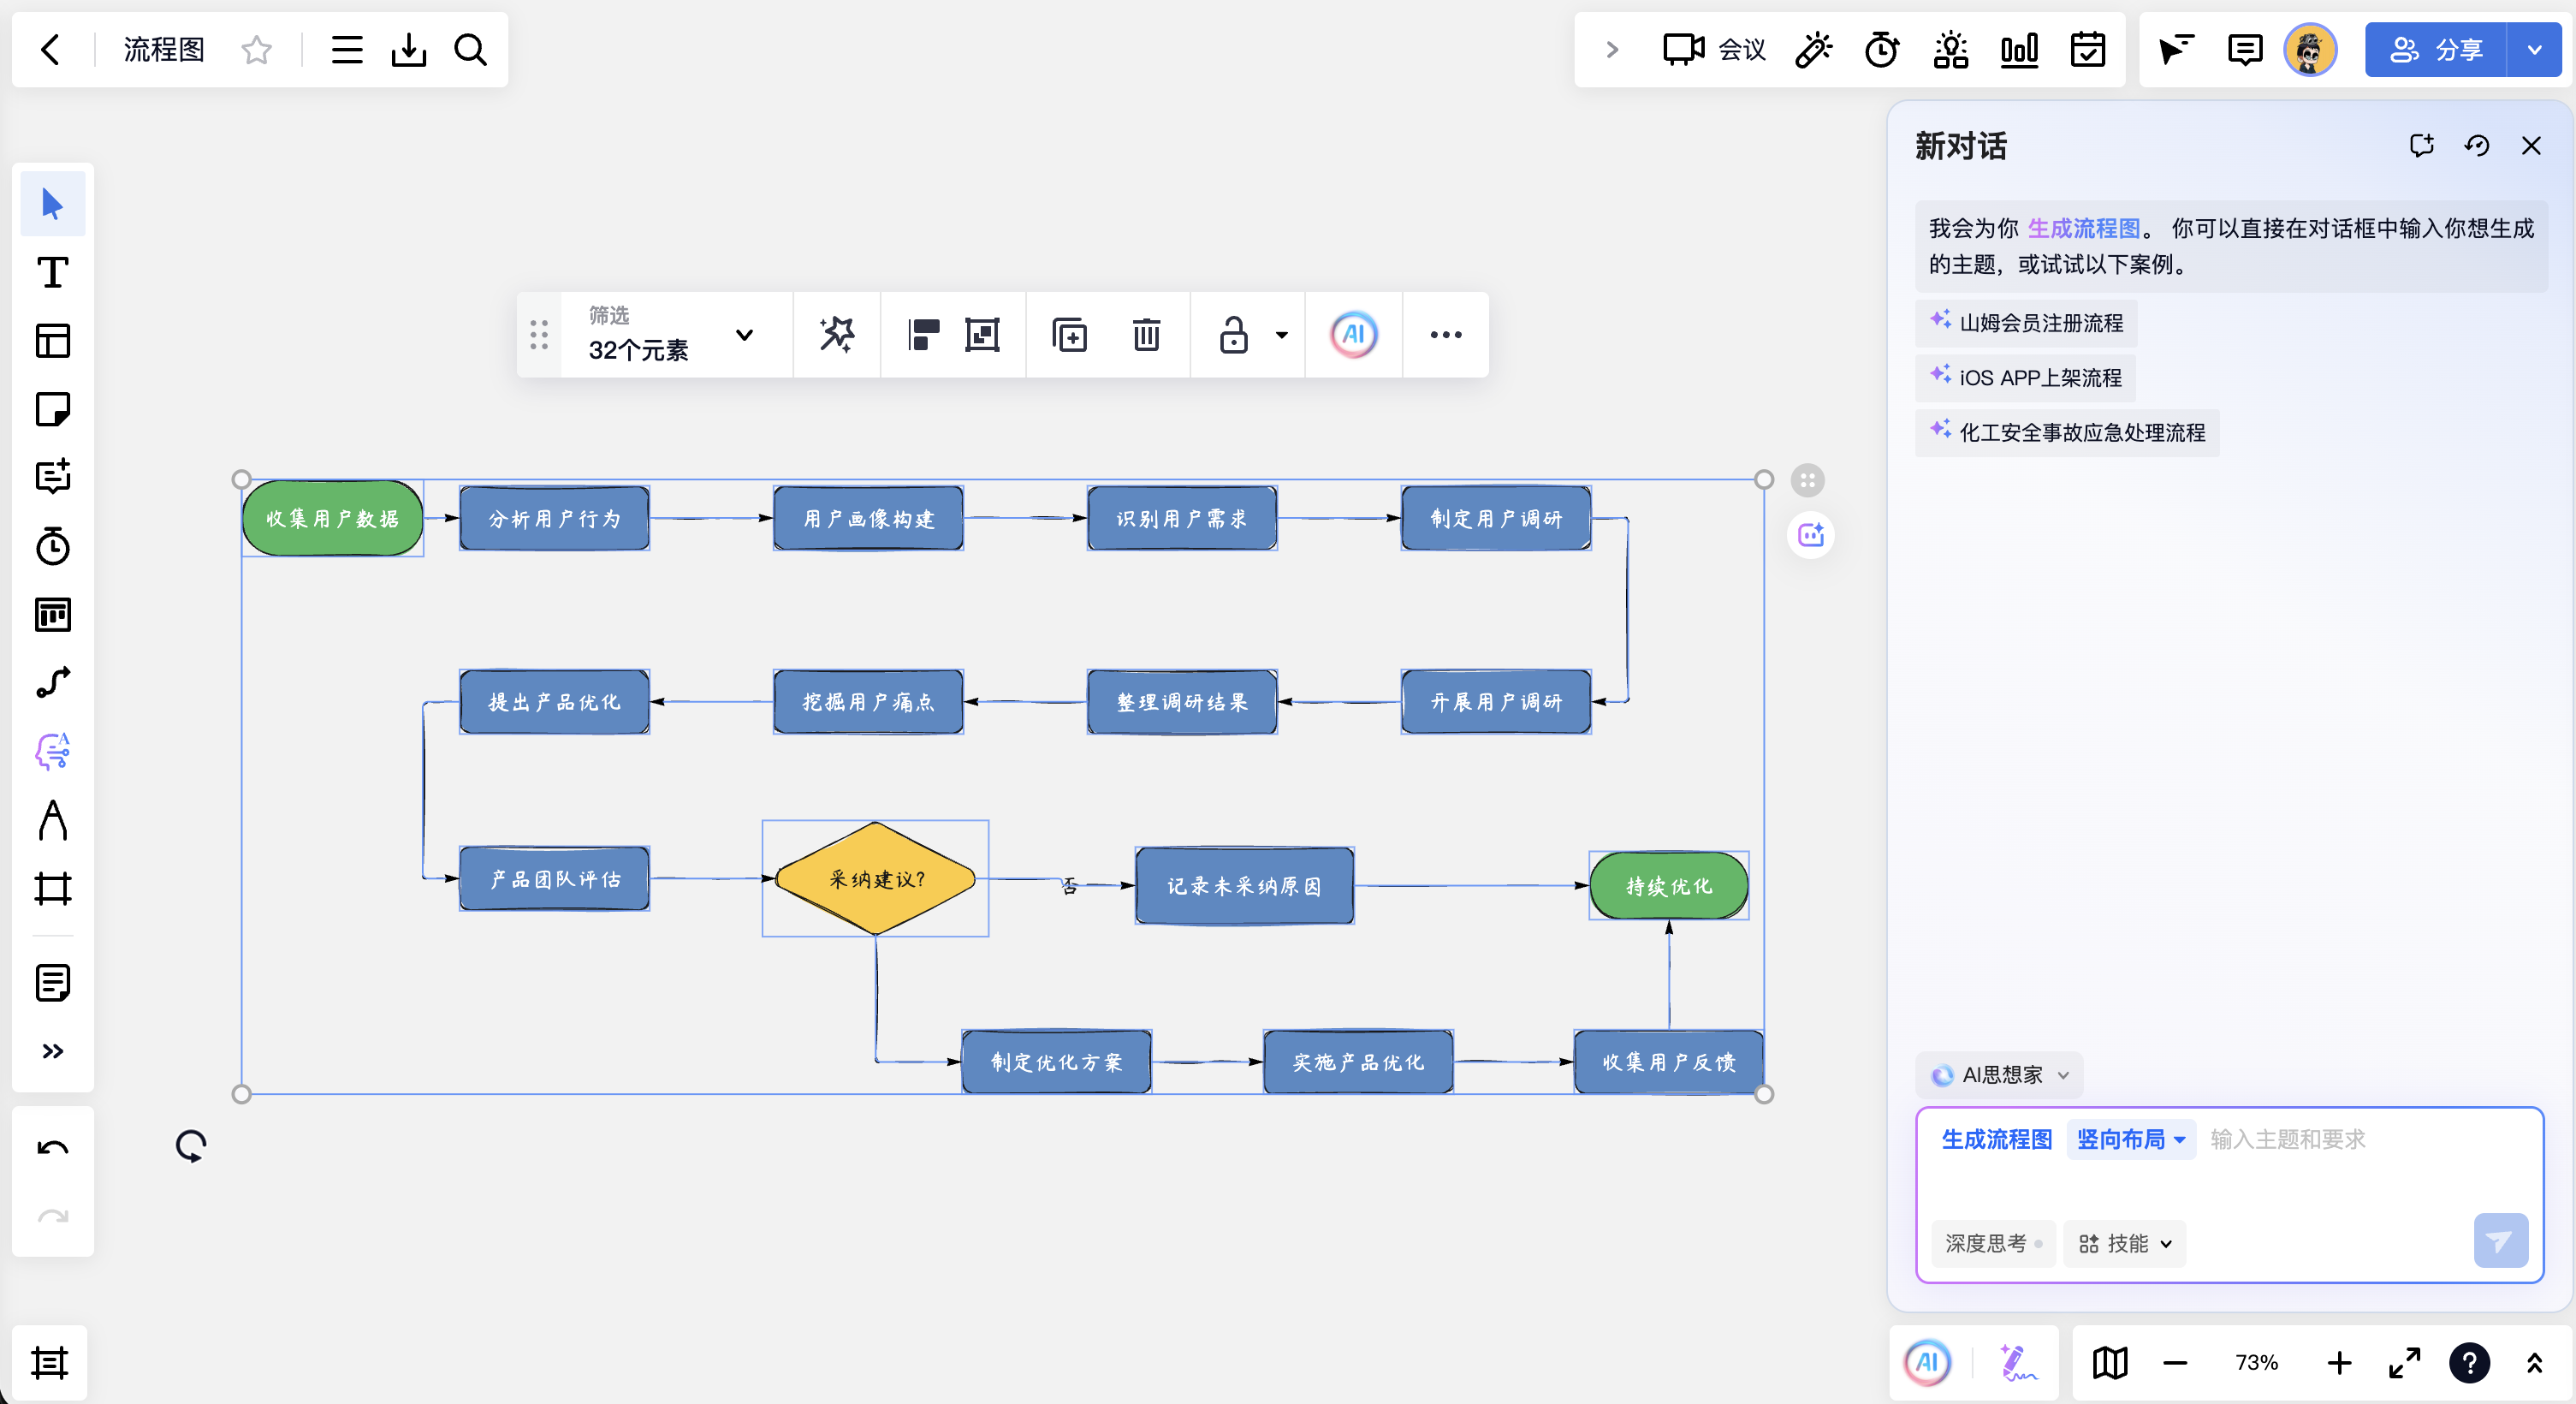Click the delete trash icon in toolbar
The width and height of the screenshot is (2576, 1404).
(1146, 335)
